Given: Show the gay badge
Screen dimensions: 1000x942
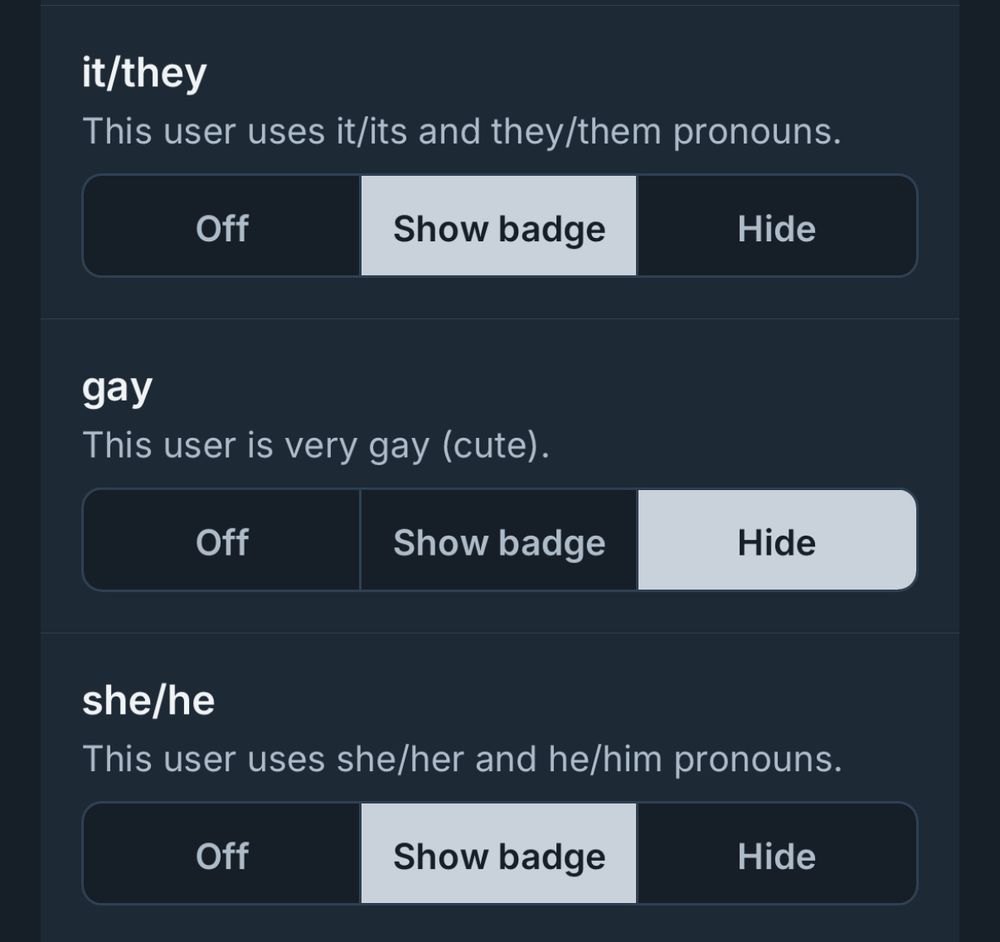Looking at the screenshot, I should pyautogui.click(x=498, y=541).
